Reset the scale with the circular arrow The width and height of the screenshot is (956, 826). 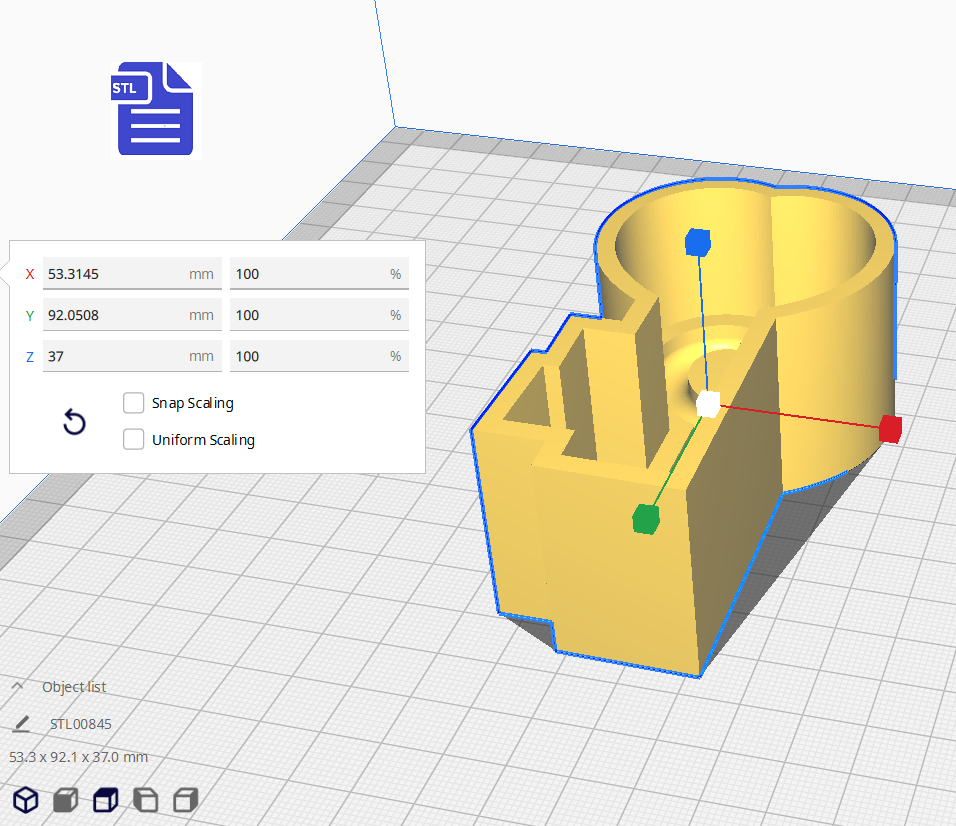pyautogui.click(x=74, y=422)
